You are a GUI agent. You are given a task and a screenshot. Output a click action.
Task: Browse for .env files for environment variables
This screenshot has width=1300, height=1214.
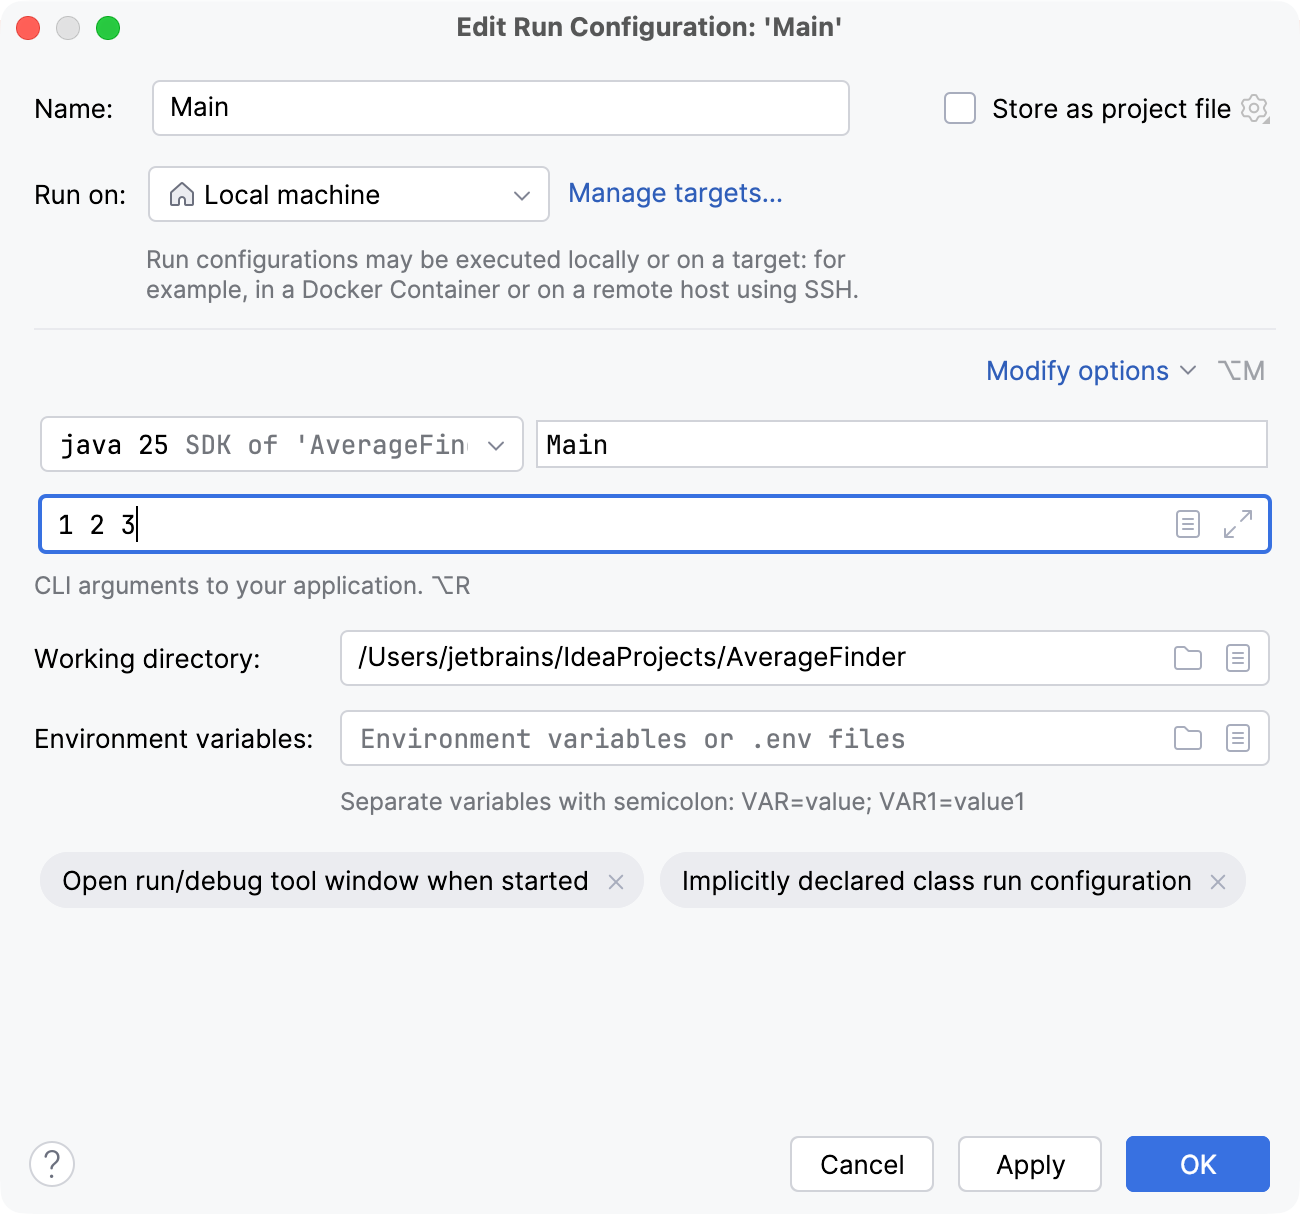coord(1187,738)
